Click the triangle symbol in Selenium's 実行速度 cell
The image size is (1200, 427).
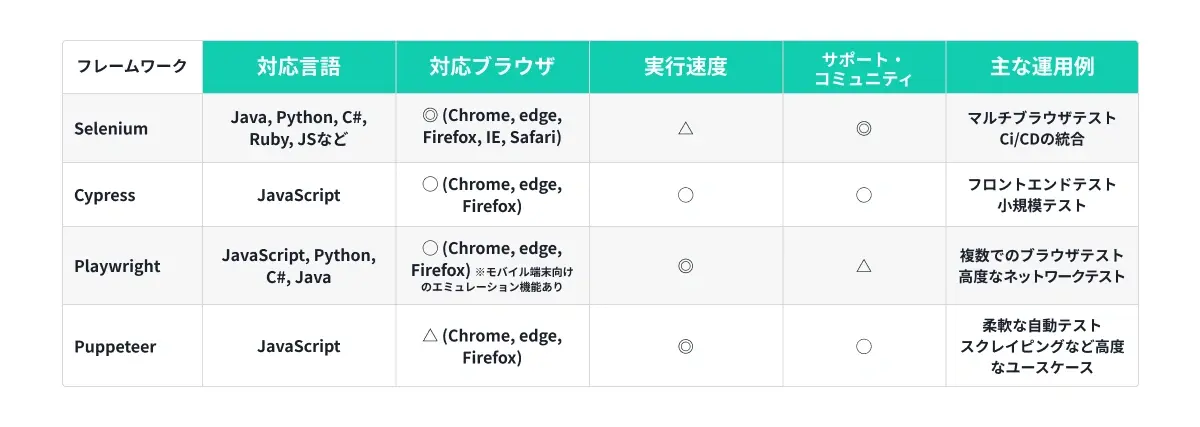pyautogui.click(x=686, y=128)
